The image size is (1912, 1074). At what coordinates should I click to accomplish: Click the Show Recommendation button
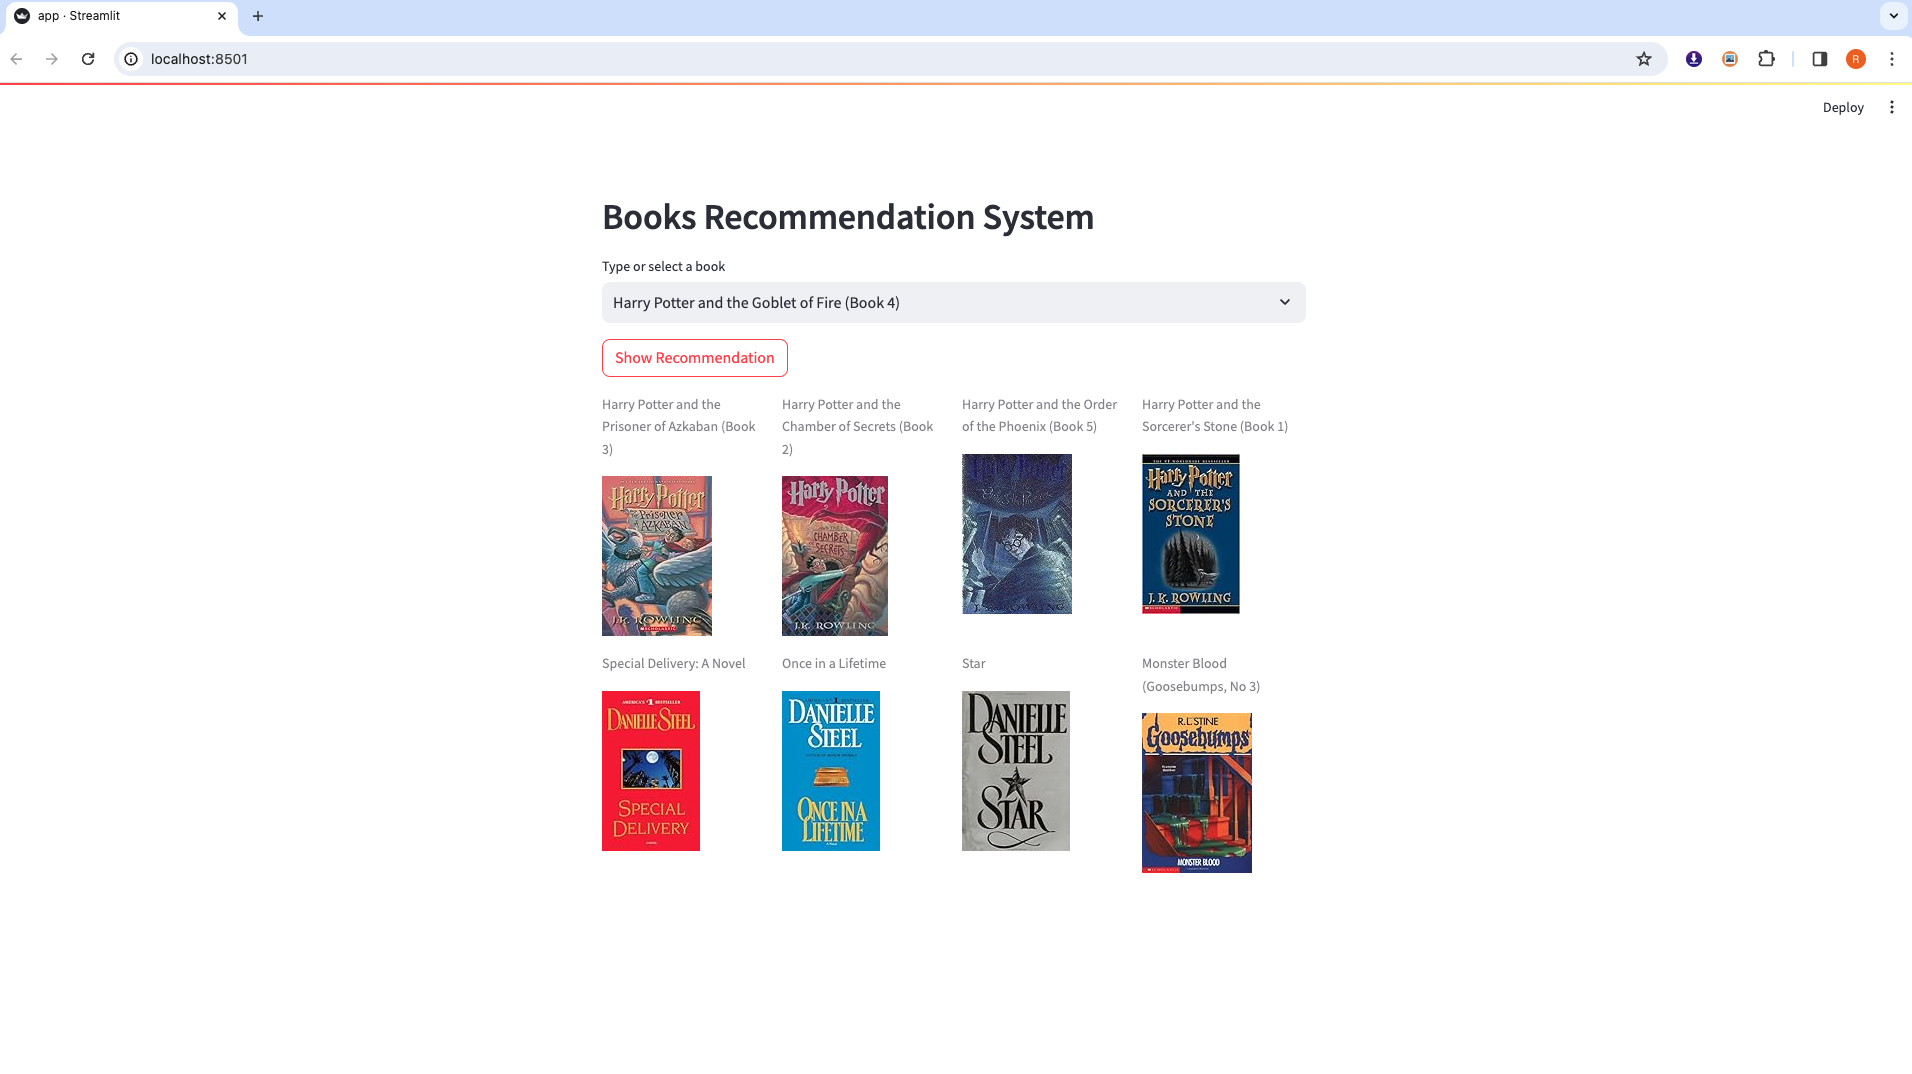tap(695, 358)
